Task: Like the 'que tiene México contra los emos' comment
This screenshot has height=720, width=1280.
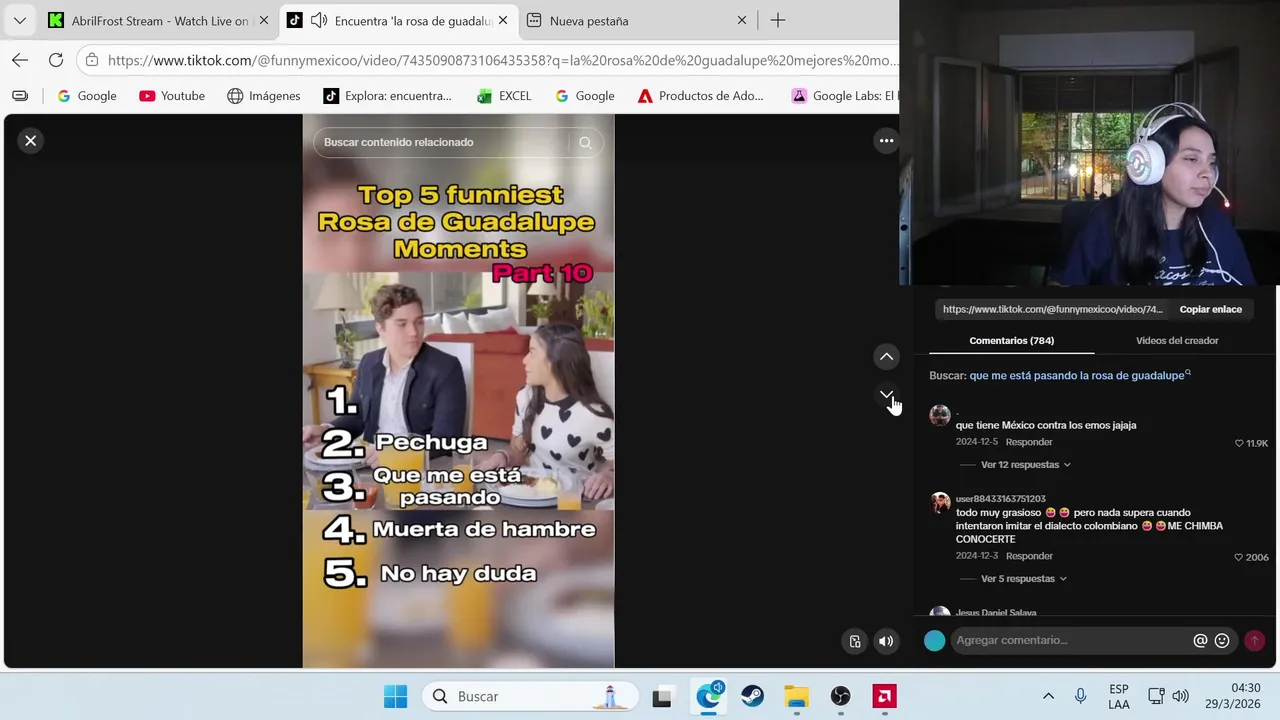Action: point(1239,443)
